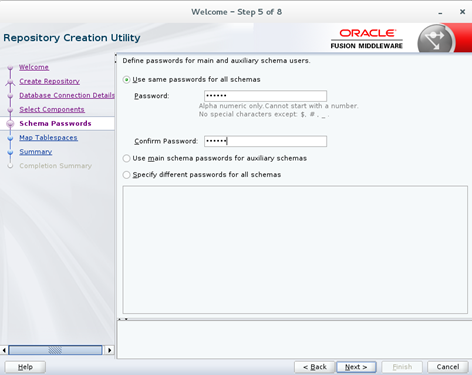Proceed with the Next button

tap(356, 367)
